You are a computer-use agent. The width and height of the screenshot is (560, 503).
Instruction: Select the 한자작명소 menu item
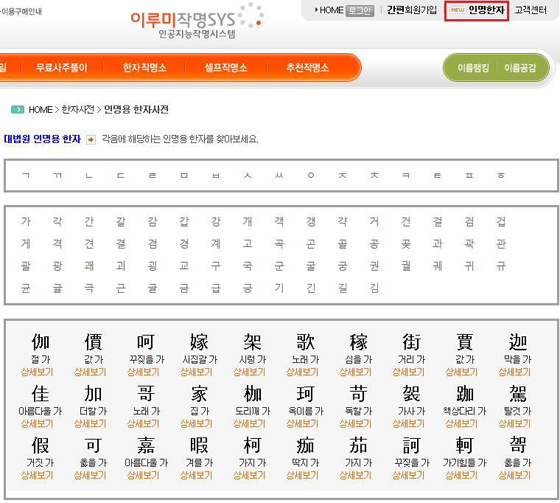coord(145,68)
